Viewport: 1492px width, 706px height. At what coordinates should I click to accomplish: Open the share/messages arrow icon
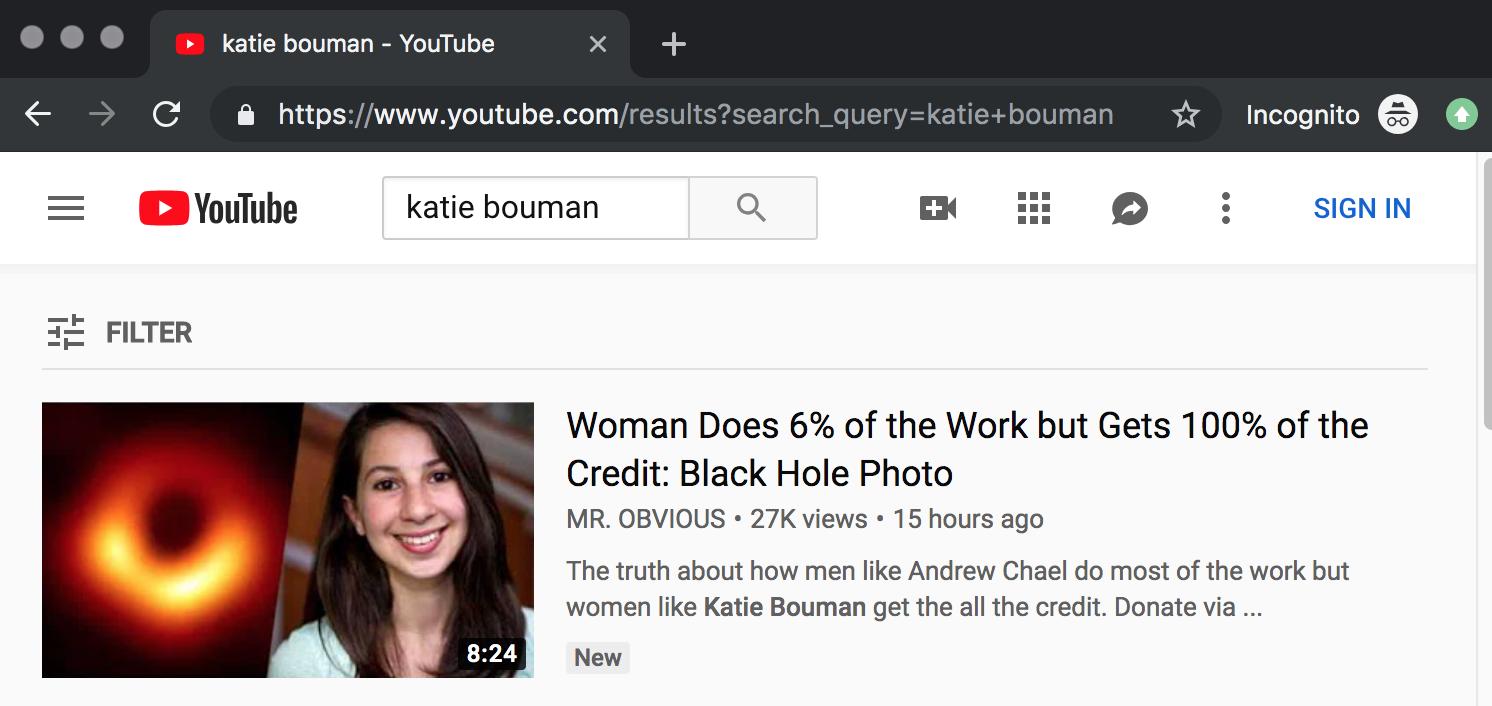coord(1130,208)
